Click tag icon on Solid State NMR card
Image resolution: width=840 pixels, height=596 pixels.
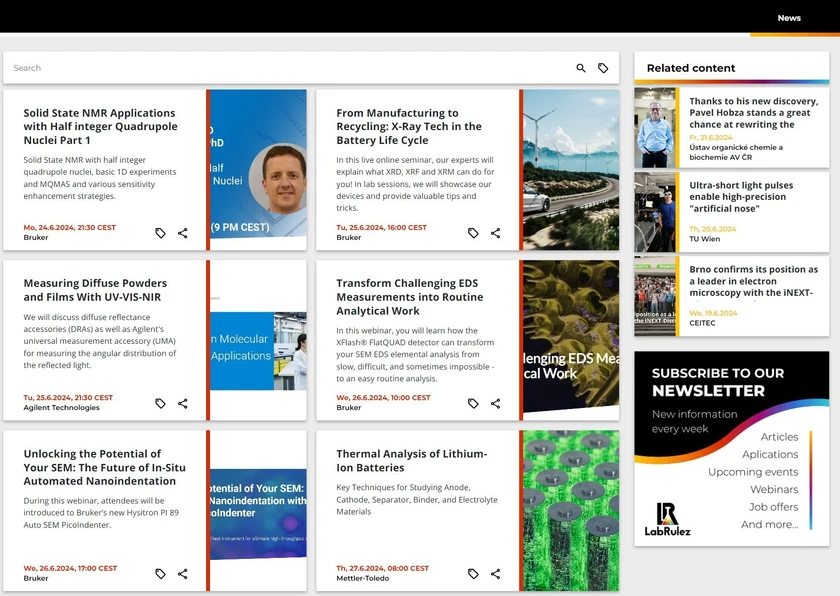click(x=160, y=233)
